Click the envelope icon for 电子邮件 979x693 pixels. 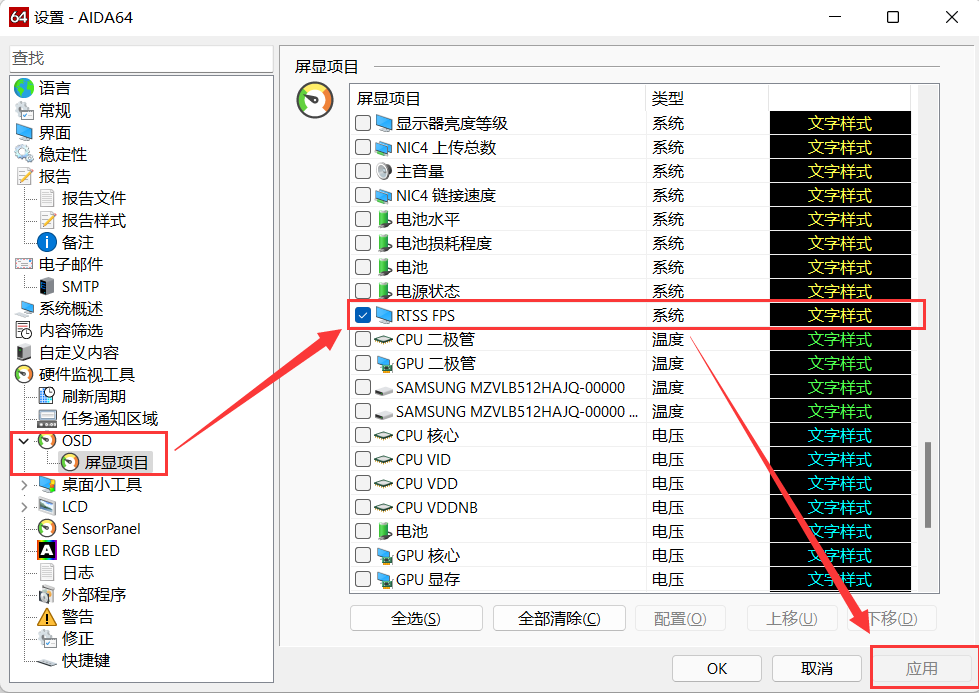click(24, 264)
